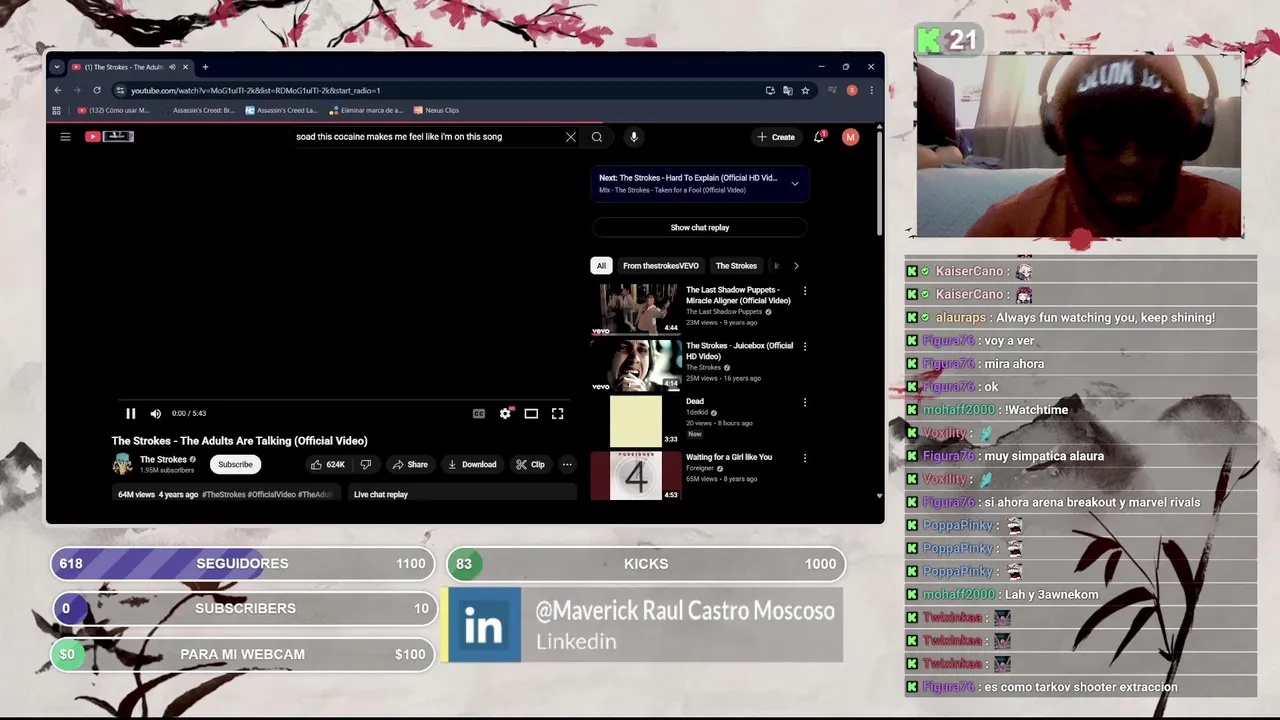Viewport: 1280px width, 720px height.
Task: Run the search with the magnifier icon
Action: coord(597,137)
